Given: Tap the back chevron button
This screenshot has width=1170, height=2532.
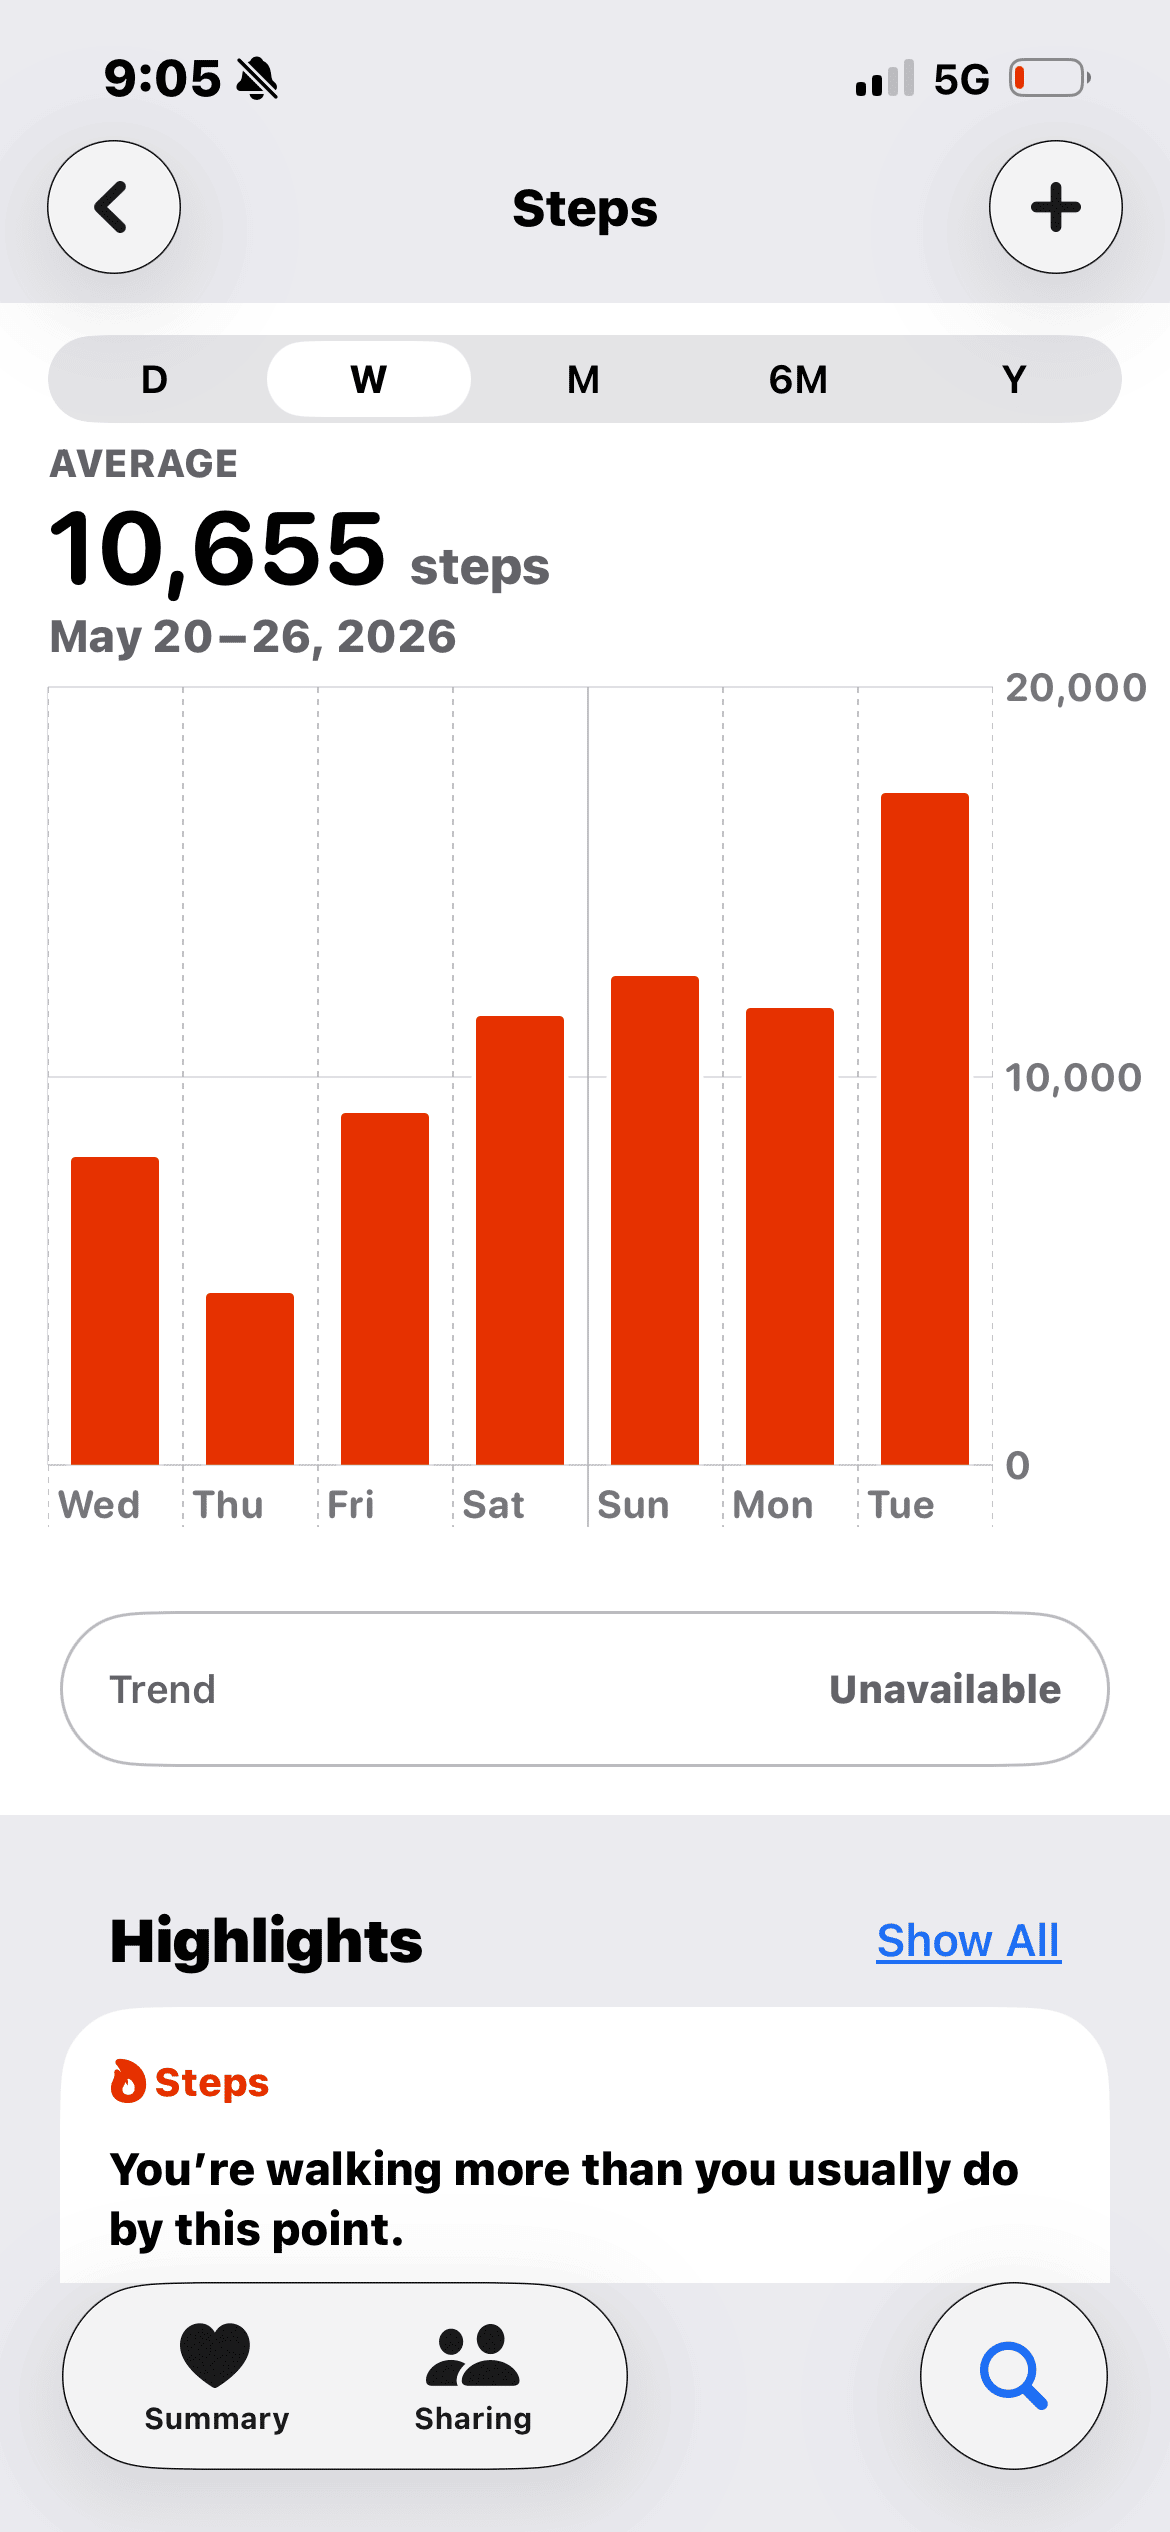Looking at the screenshot, I should 114,207.
